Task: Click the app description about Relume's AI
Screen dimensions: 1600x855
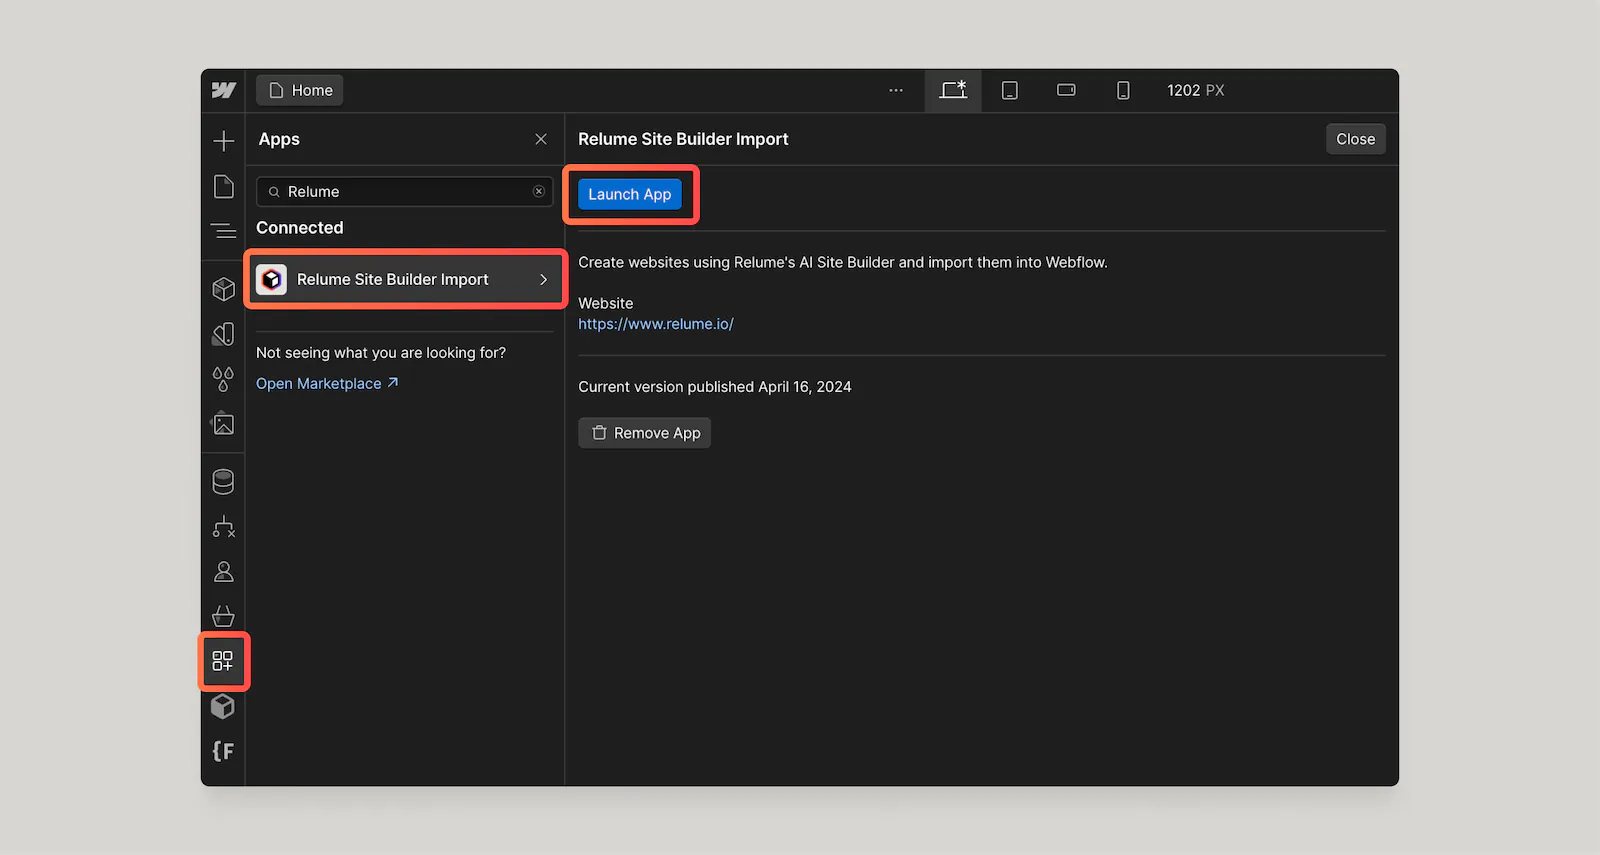Action: [x=843, y=262]
